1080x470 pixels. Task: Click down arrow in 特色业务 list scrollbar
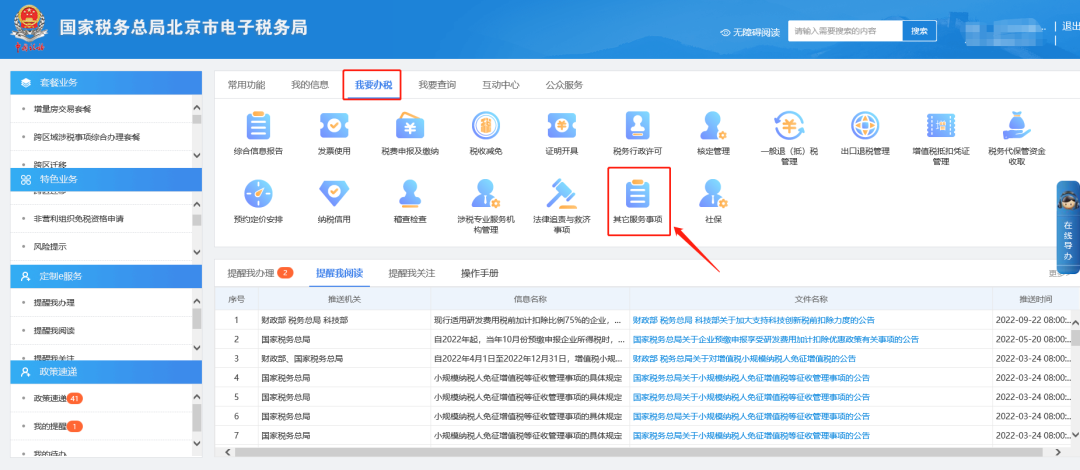197,252
